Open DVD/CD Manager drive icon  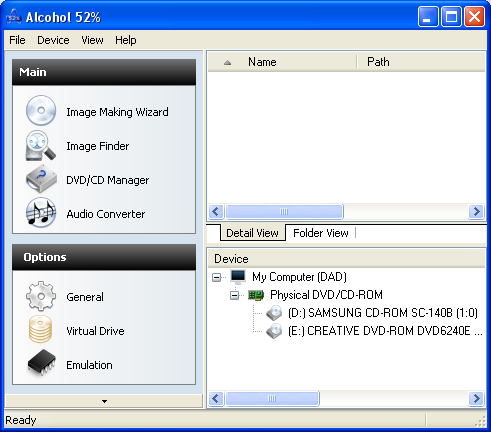pos(41,179)
